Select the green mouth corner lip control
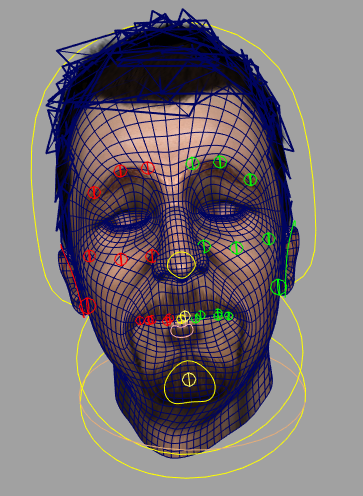 click(x=228, y=316)
